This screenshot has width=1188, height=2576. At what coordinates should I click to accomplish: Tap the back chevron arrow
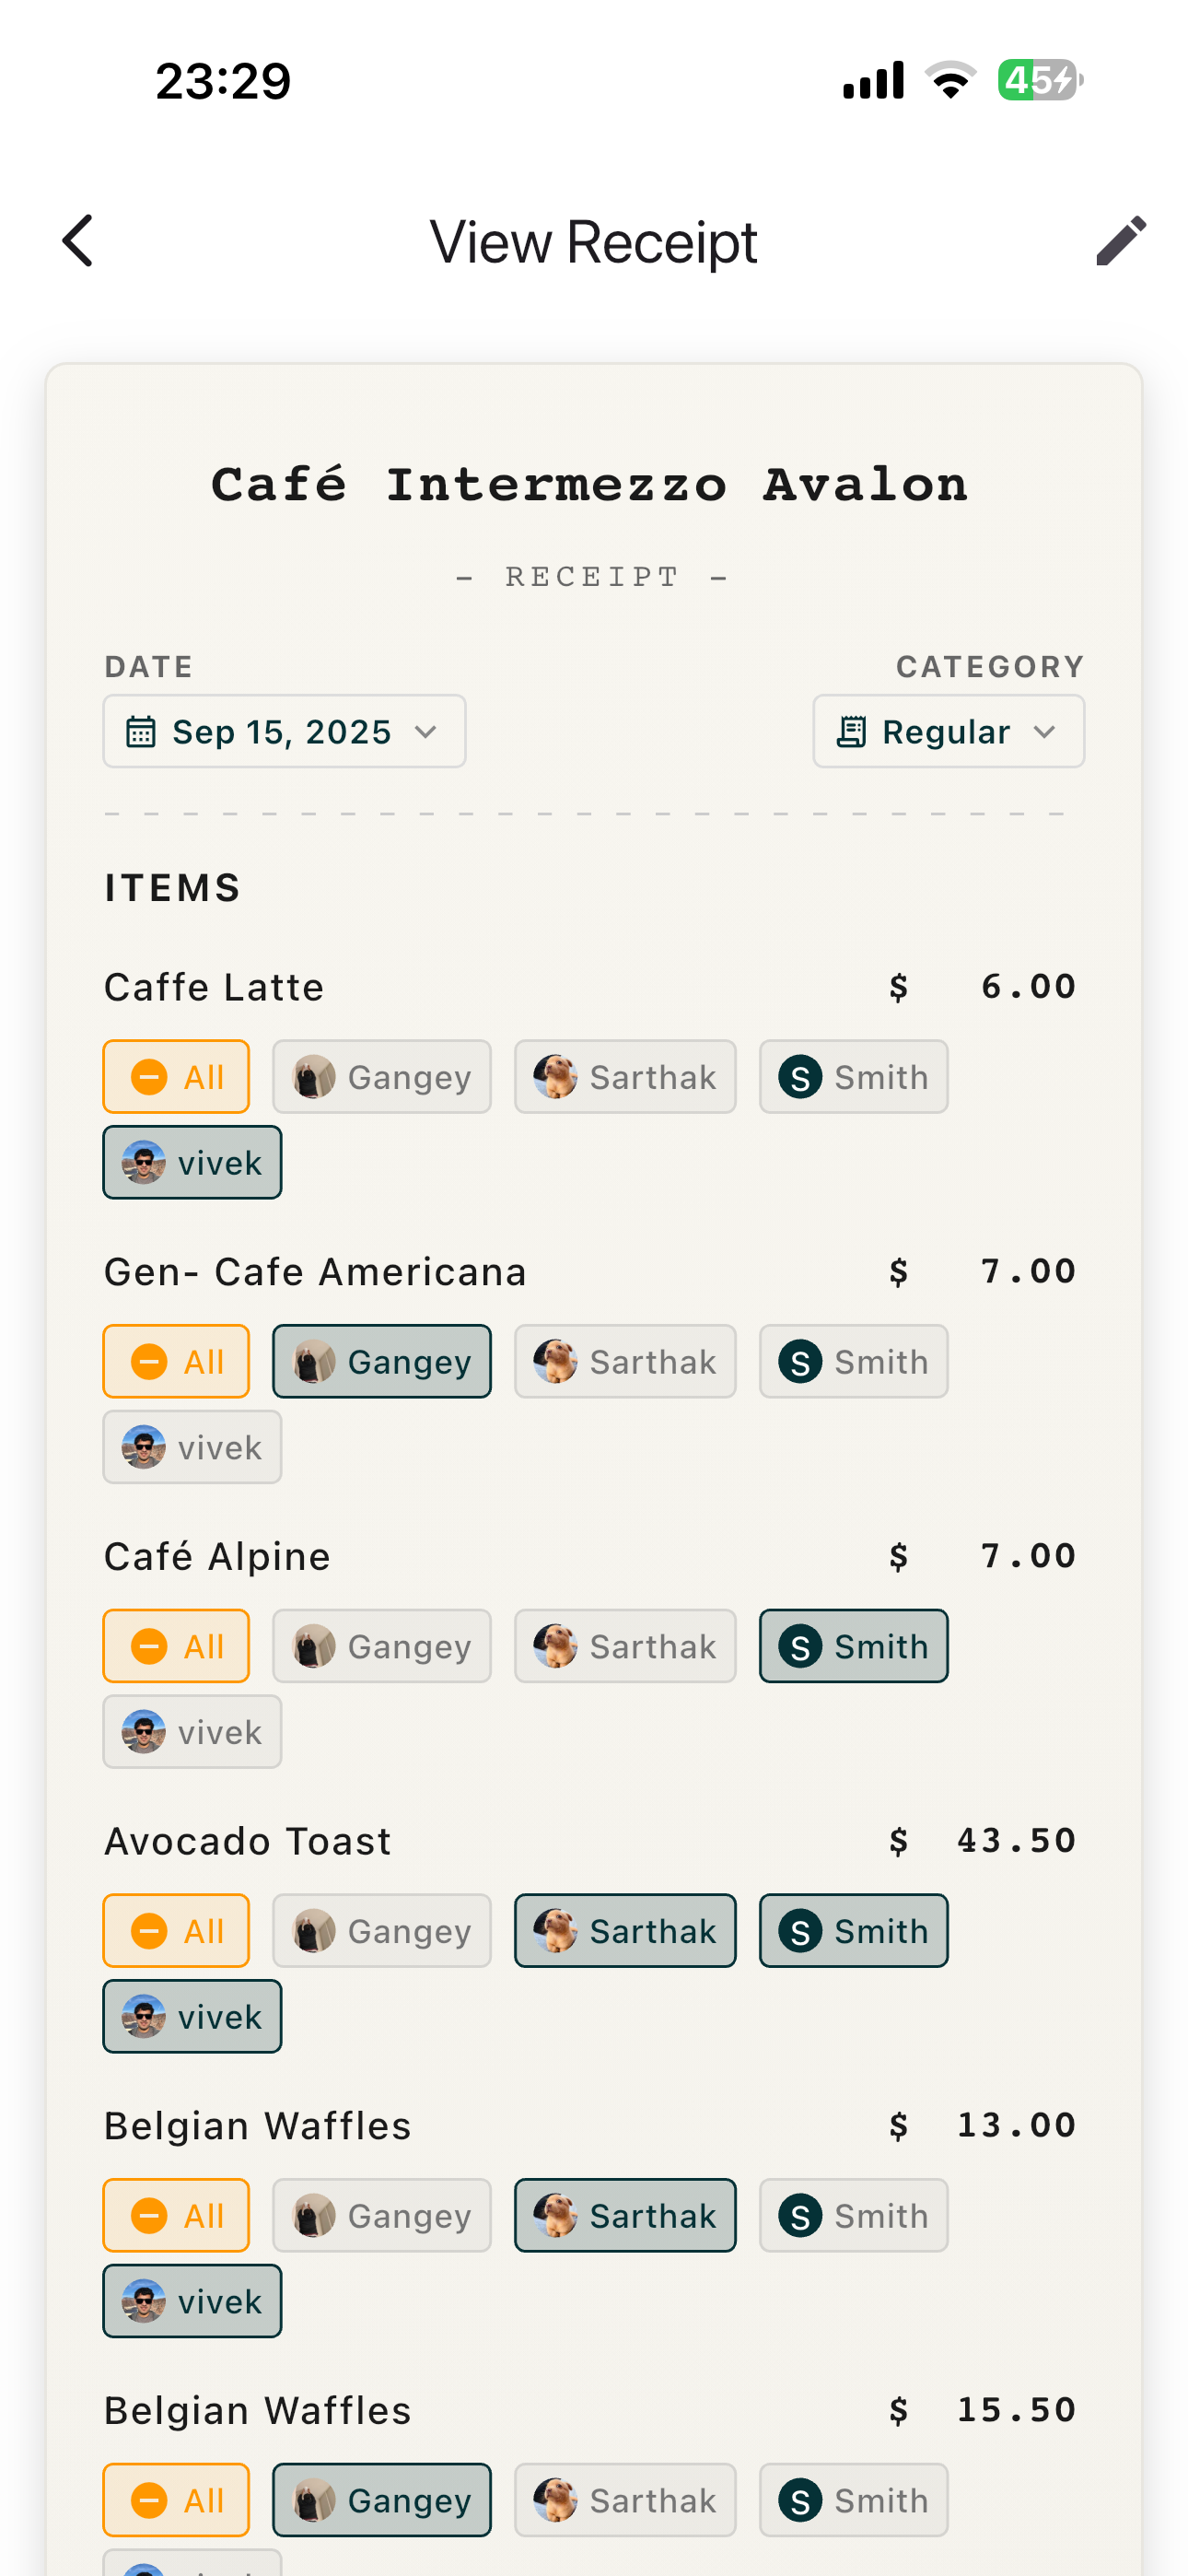point(78,240)
